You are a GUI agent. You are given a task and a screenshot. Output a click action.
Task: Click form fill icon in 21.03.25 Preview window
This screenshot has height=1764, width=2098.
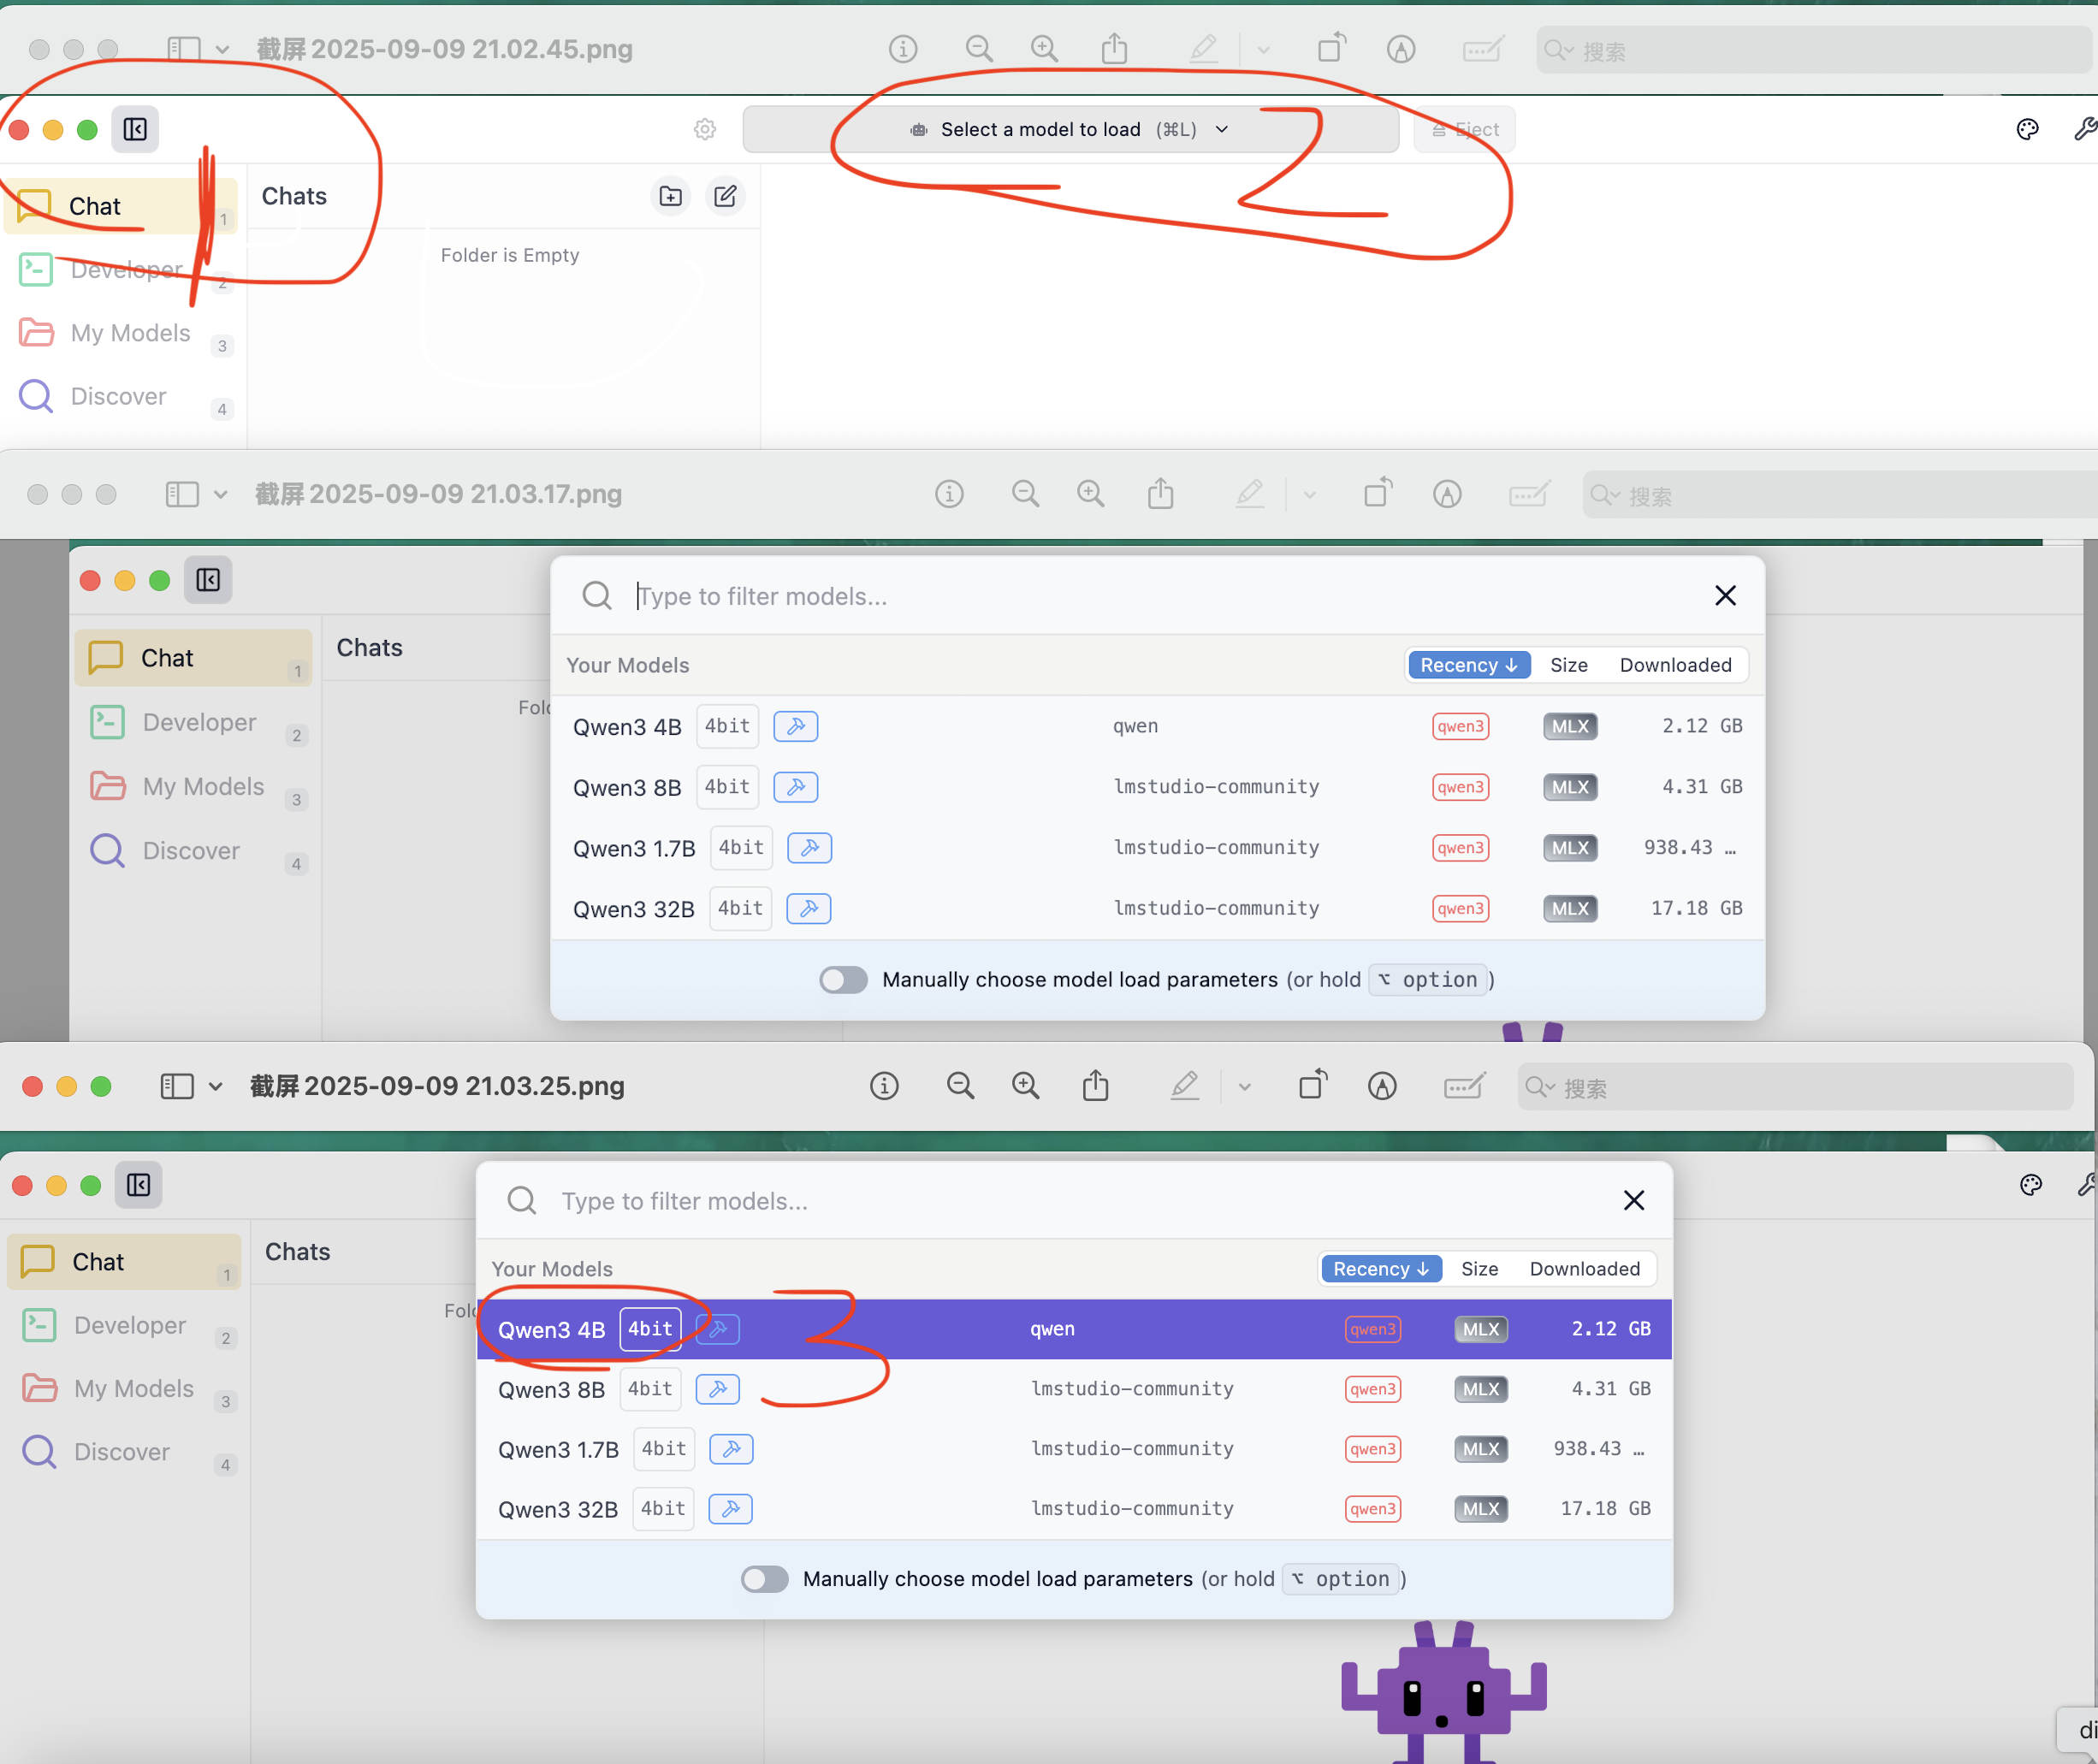[x=1464, y=1086]
